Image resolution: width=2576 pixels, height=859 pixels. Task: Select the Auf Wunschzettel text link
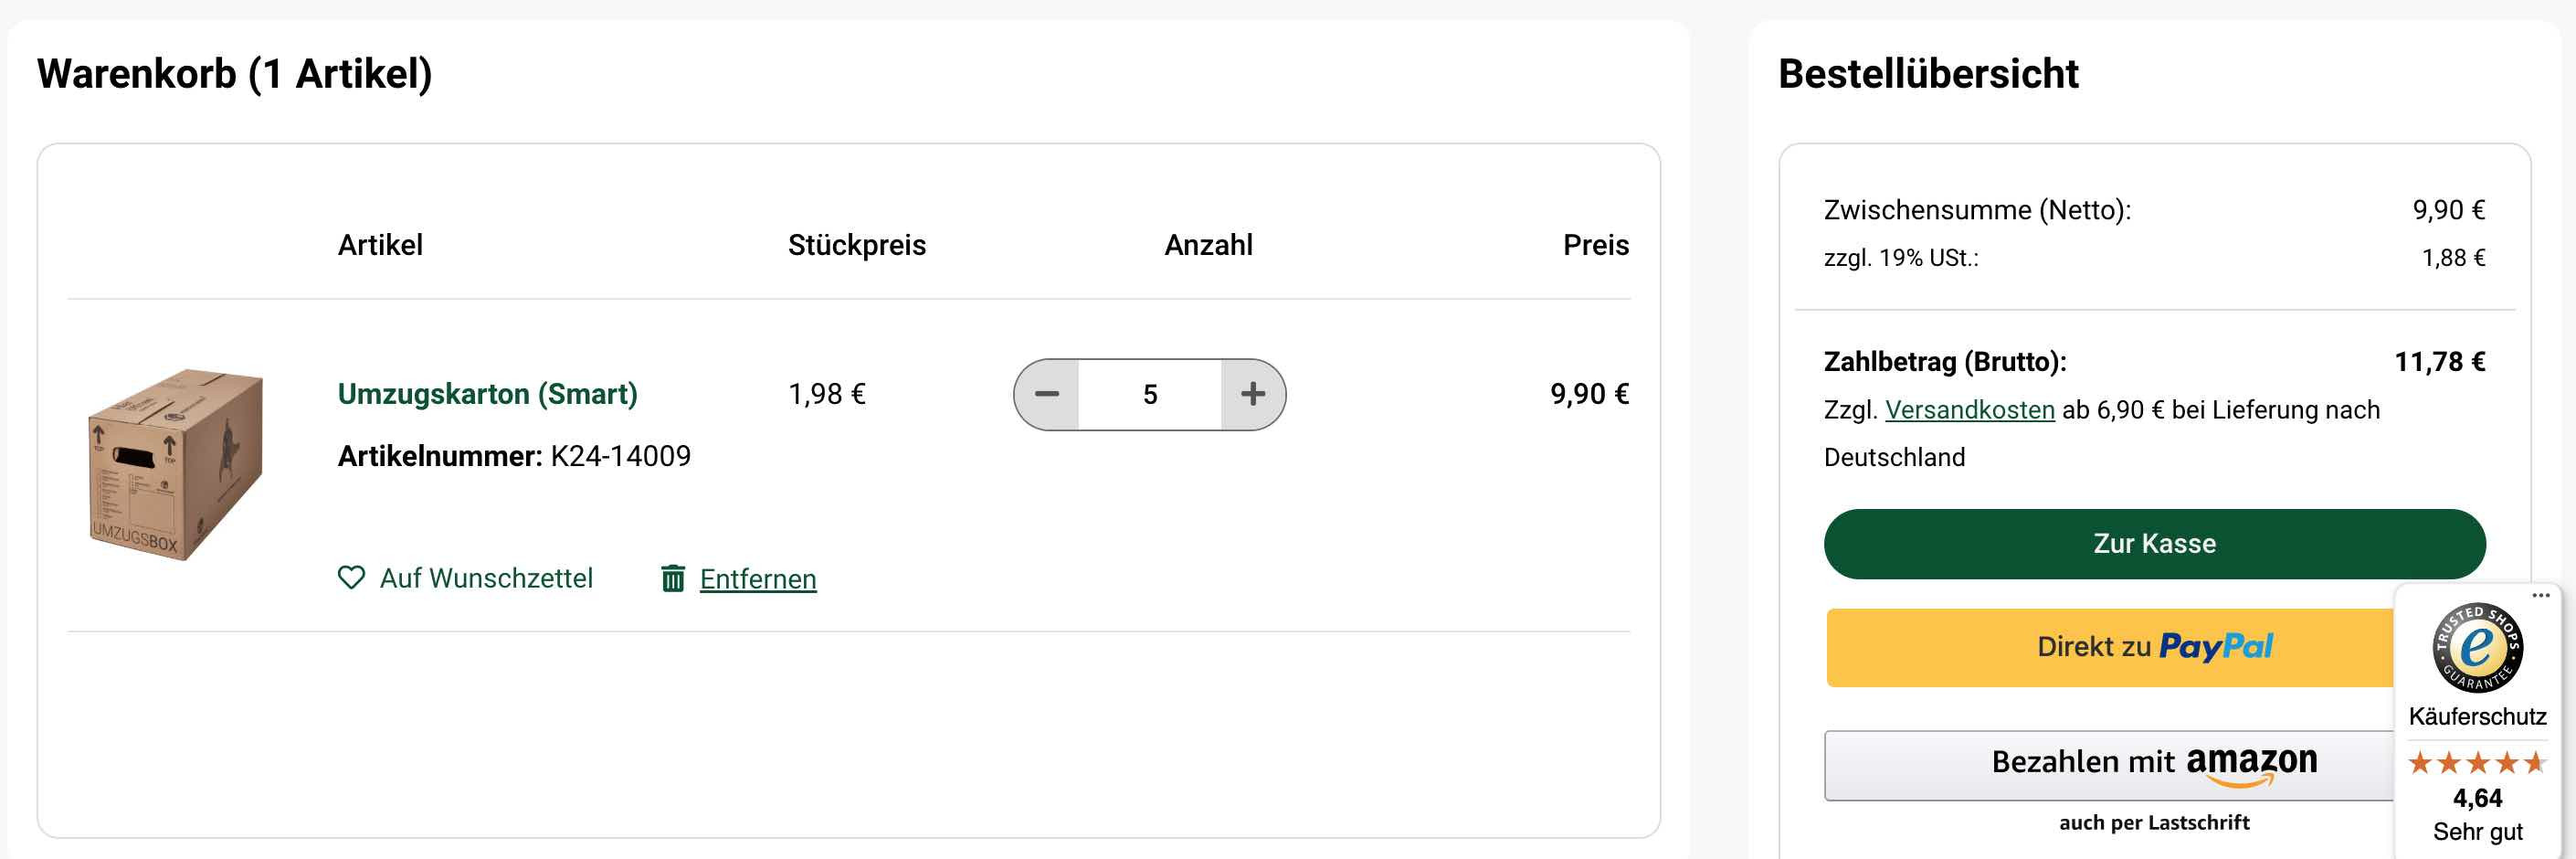(x=486, y=578)
